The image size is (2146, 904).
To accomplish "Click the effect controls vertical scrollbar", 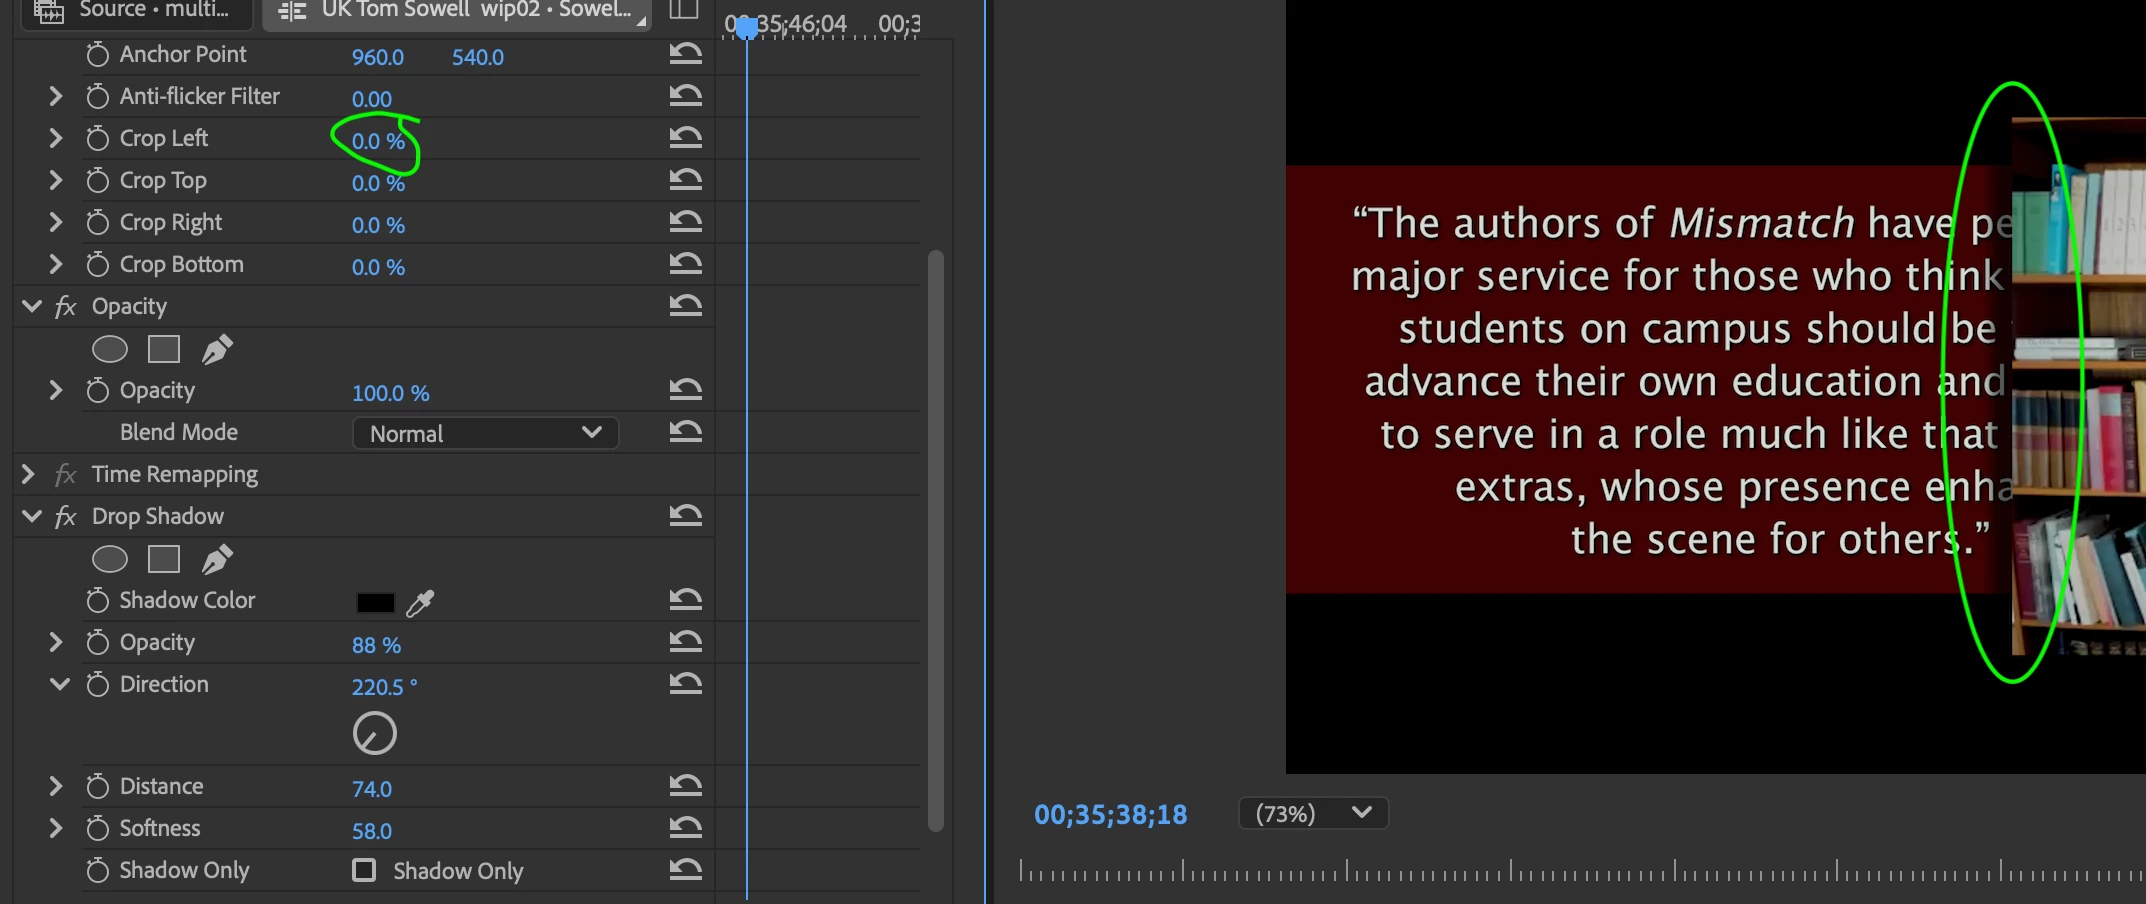I will pyautogui.click(x=936, y=540).
